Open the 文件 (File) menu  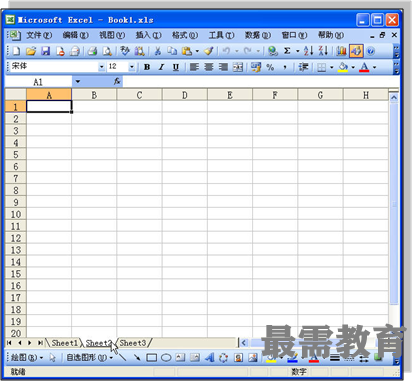tap(39, 35)
